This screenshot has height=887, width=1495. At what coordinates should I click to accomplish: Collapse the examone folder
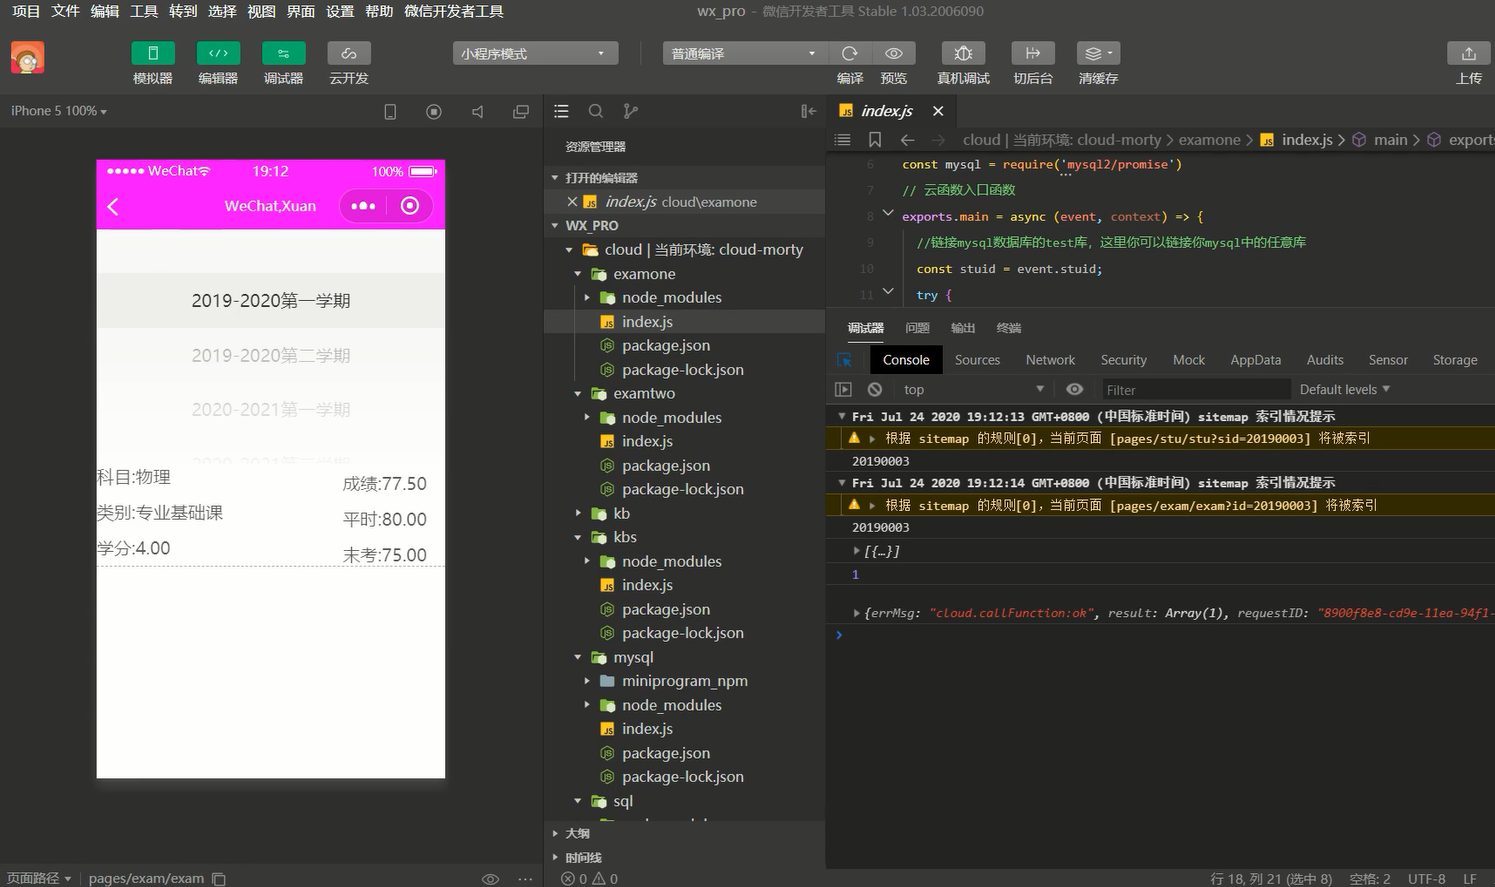click(x=578, y=274)
